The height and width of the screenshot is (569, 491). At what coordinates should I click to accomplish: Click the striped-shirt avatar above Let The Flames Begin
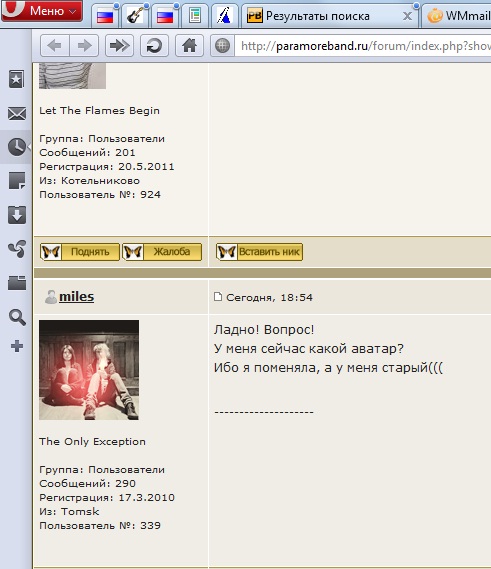click(73, 76)
